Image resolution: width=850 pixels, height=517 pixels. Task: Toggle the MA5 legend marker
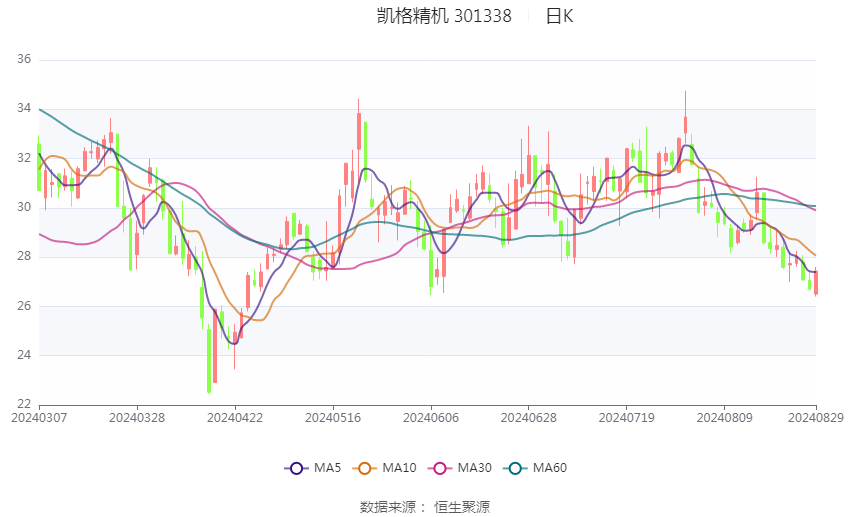[296, 468]
